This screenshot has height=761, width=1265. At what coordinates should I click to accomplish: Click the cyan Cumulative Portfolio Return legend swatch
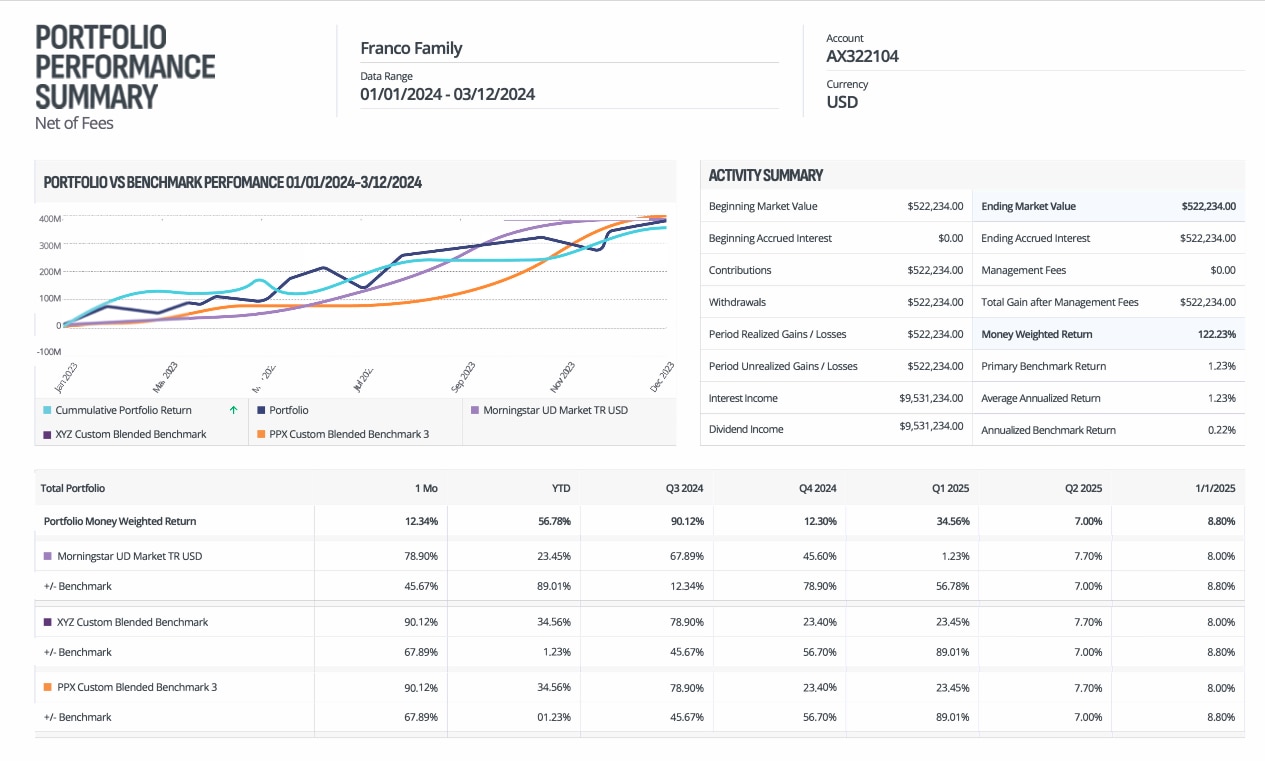tap(47, 410)
